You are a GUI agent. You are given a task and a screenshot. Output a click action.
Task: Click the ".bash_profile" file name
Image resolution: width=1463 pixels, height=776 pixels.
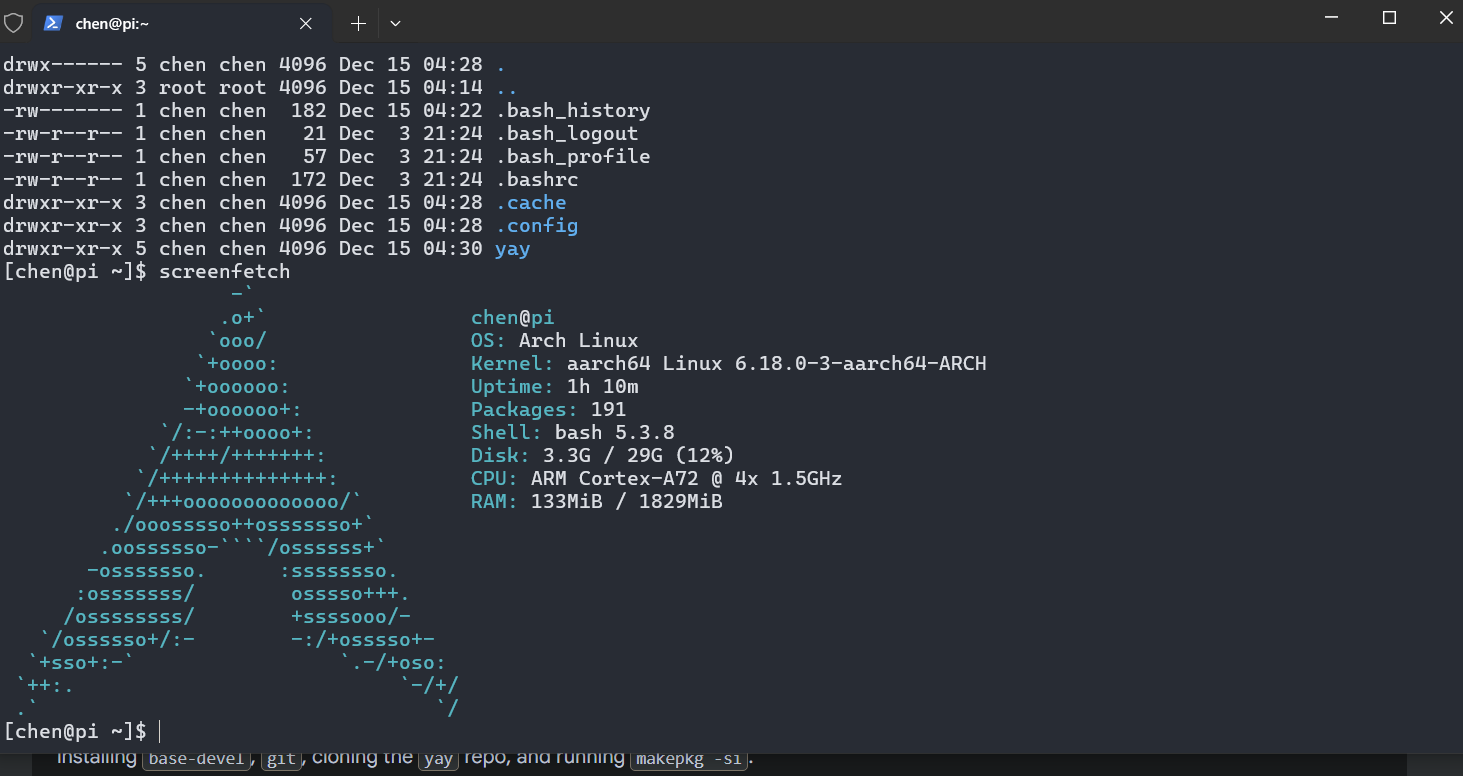tap(573, 157)
